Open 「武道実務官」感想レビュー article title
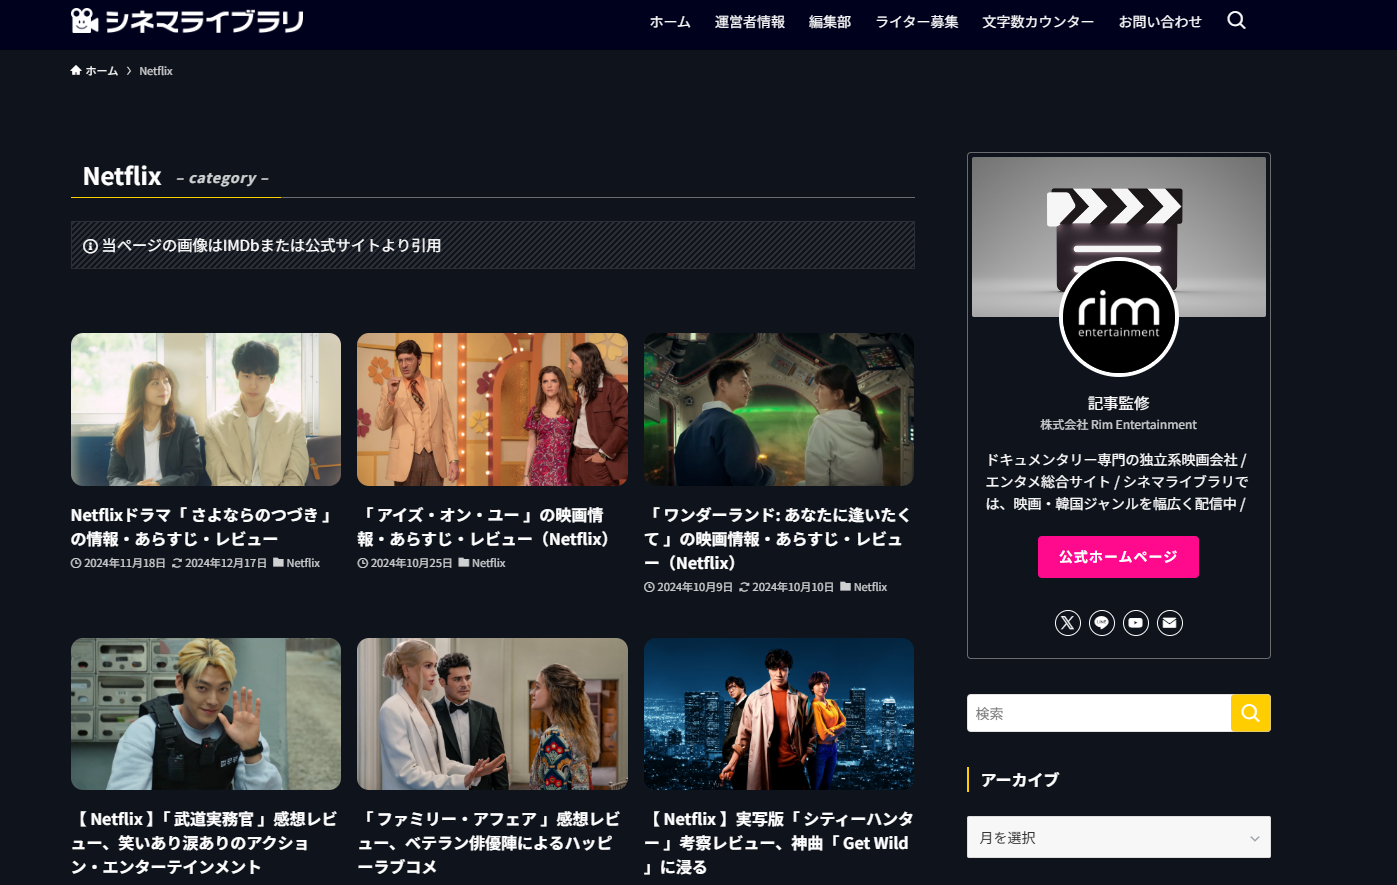This screenshot has width=1397, height=885. pyautogui.click(x=204, y=843)
